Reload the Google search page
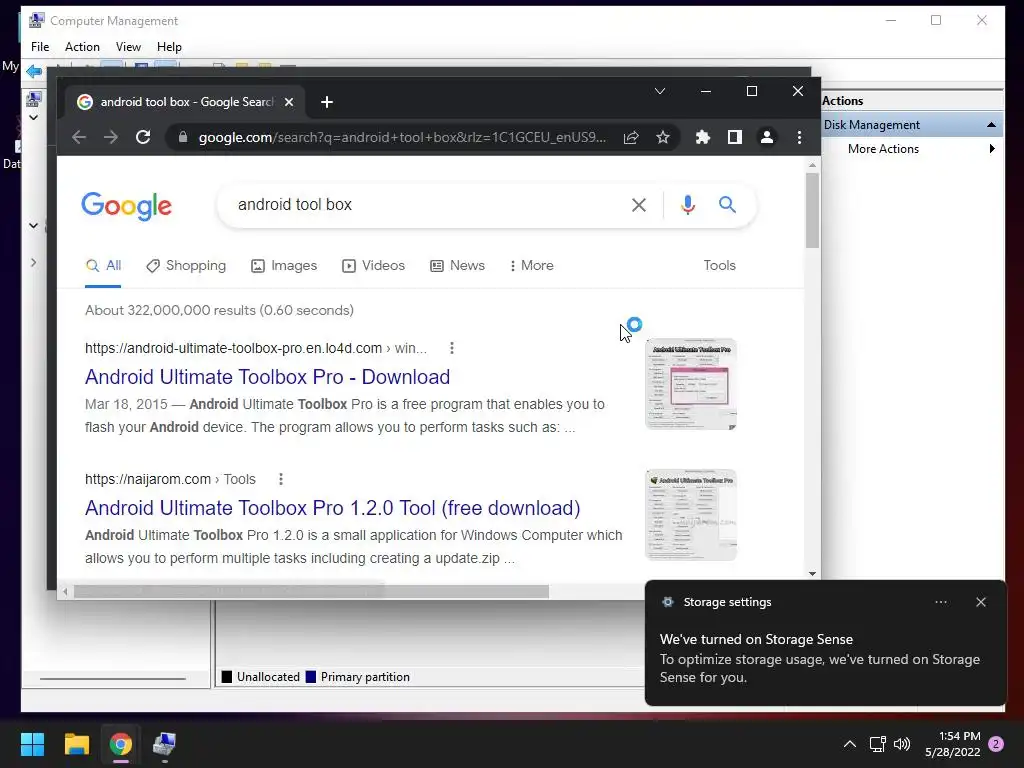Screen dimensions: 1024x768 click(x=143, y=137)
